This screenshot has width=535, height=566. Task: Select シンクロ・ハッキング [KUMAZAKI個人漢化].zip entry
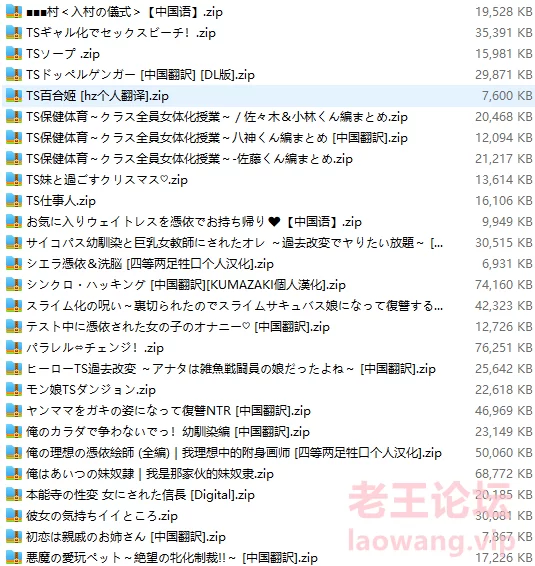pos(186,285)
